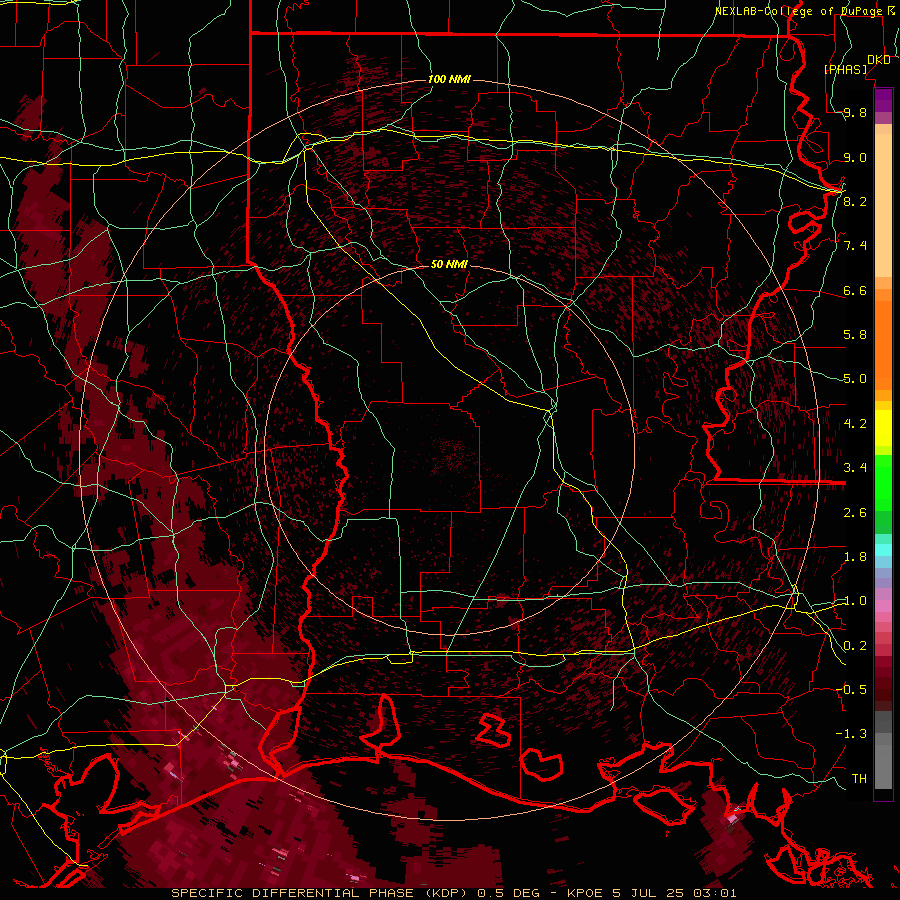Click the 7.4 value on the color scale
900x900 pixels.
(x=855, y=246)
